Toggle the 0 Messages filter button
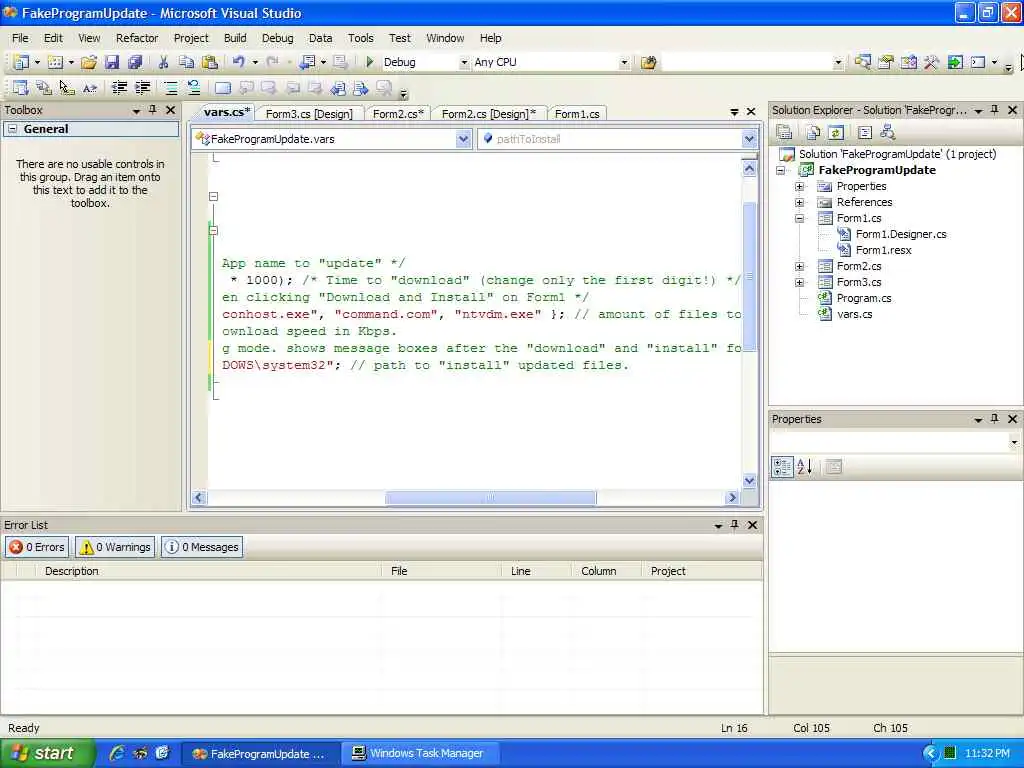Screen dimensions: 1024x768 coord(202,547)
